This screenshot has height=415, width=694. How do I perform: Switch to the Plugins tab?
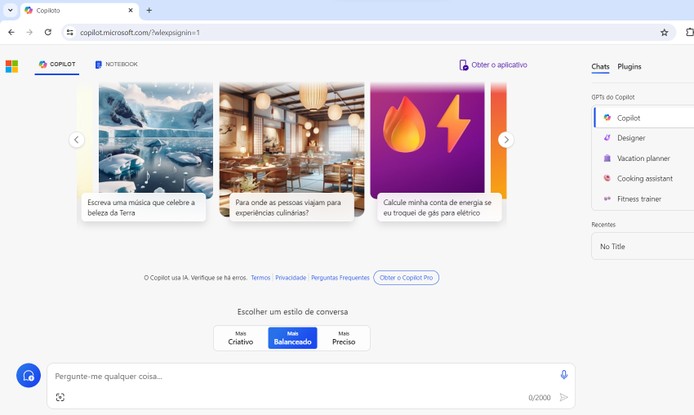click(x=629, y=66)
